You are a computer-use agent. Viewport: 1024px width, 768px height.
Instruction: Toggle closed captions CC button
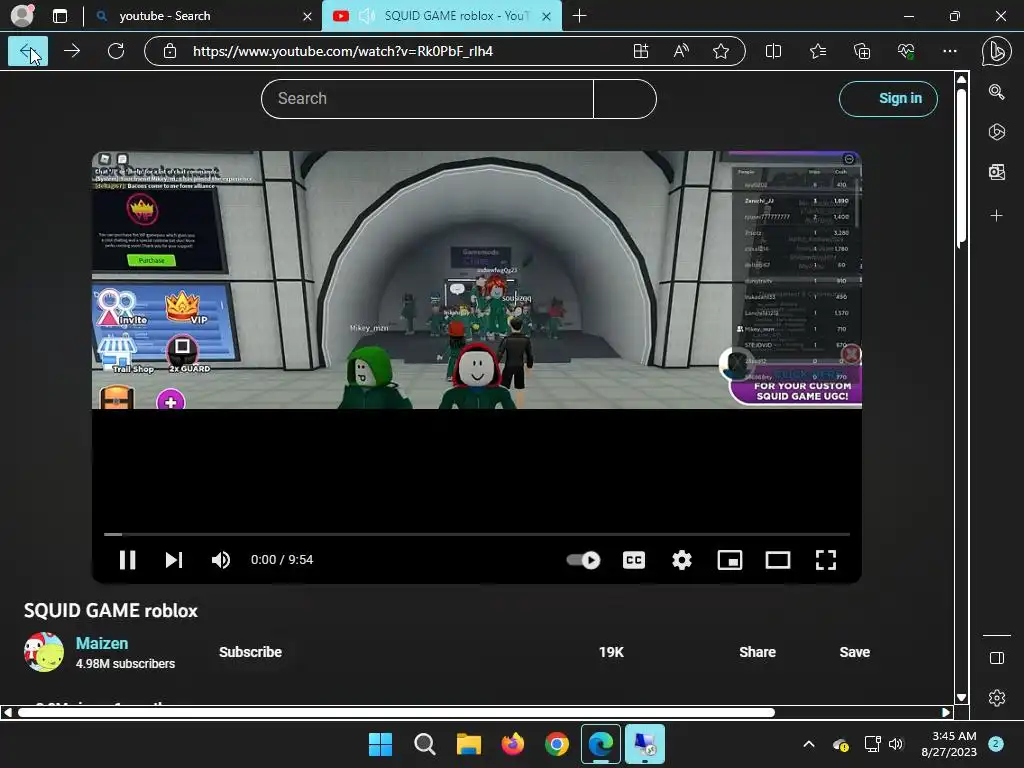click(x=633, y=560)
